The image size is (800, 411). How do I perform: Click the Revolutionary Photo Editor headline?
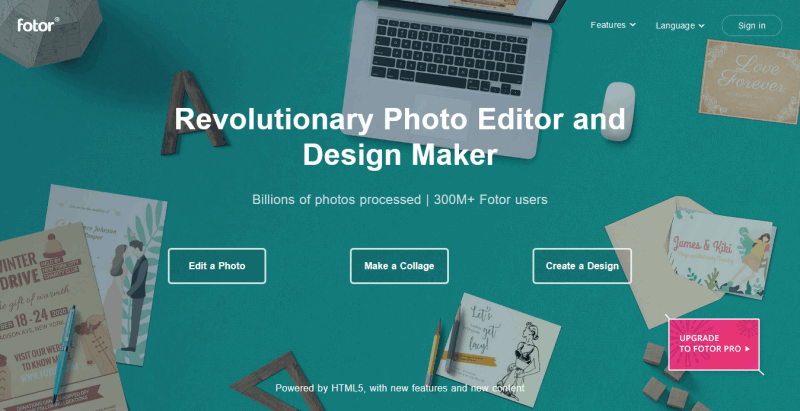400,137
